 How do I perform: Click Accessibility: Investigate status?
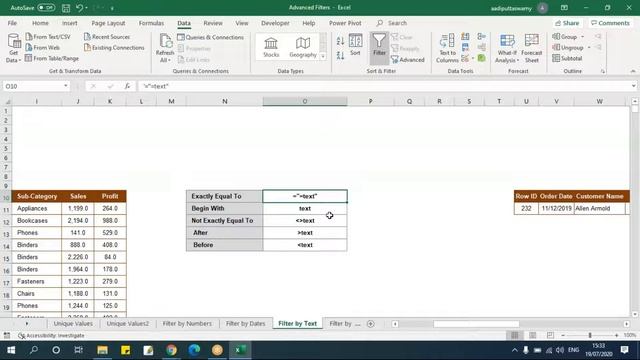click(51, 336)
